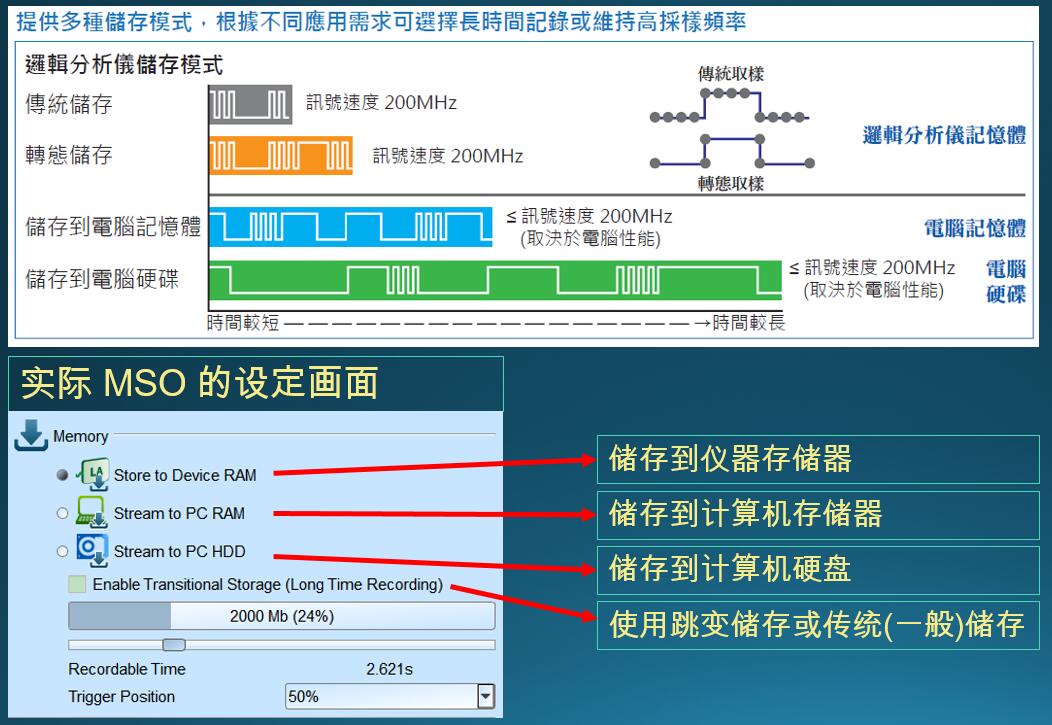This screenshot has height=725, width=1052.
Task: Select Stream to PC RAM radio button
Action: click(x=62, y=513)
